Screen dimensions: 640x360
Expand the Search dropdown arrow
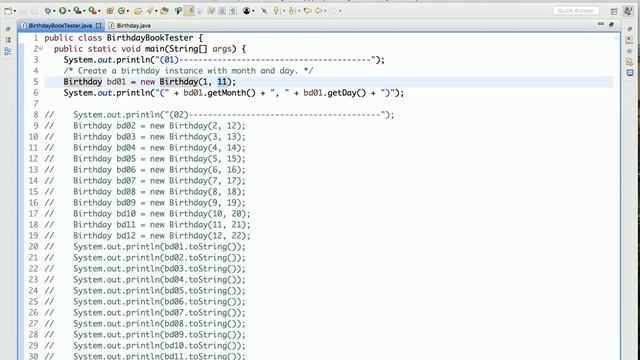click(x=156, y=11)
